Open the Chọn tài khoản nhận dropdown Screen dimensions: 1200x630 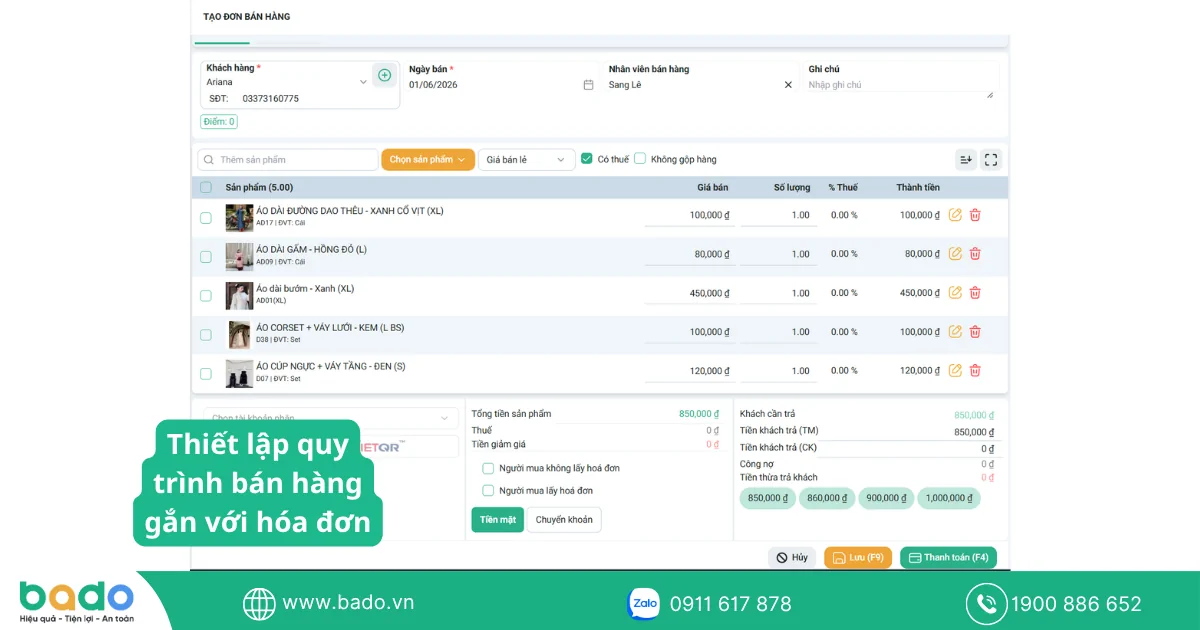[x=331, y=417]
